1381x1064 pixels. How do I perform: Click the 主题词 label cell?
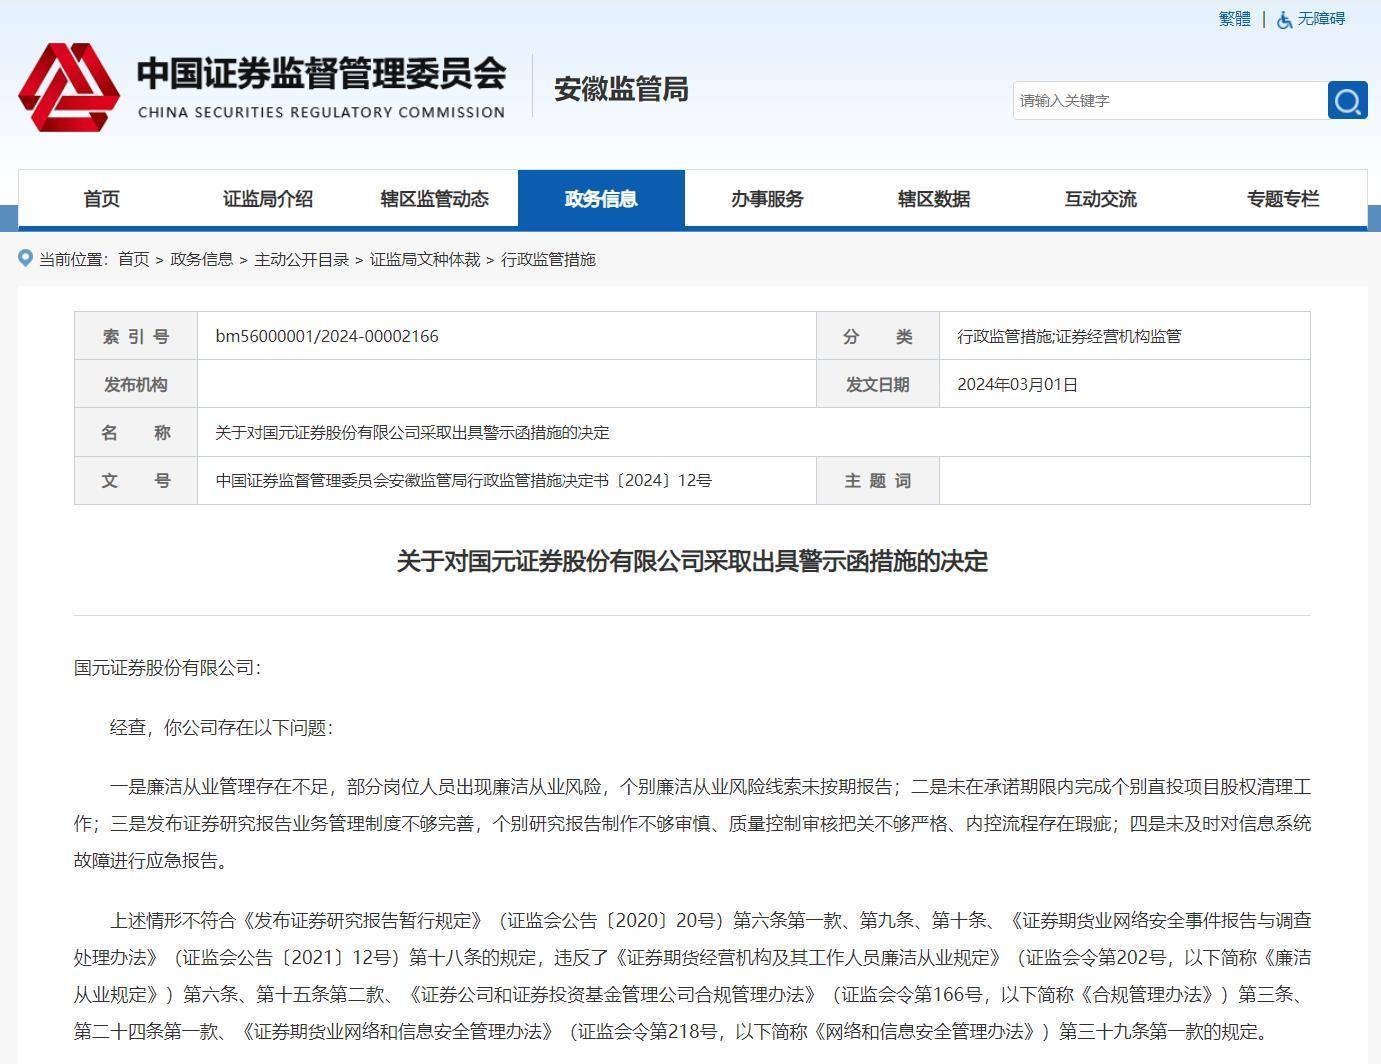tap(878, 481)
